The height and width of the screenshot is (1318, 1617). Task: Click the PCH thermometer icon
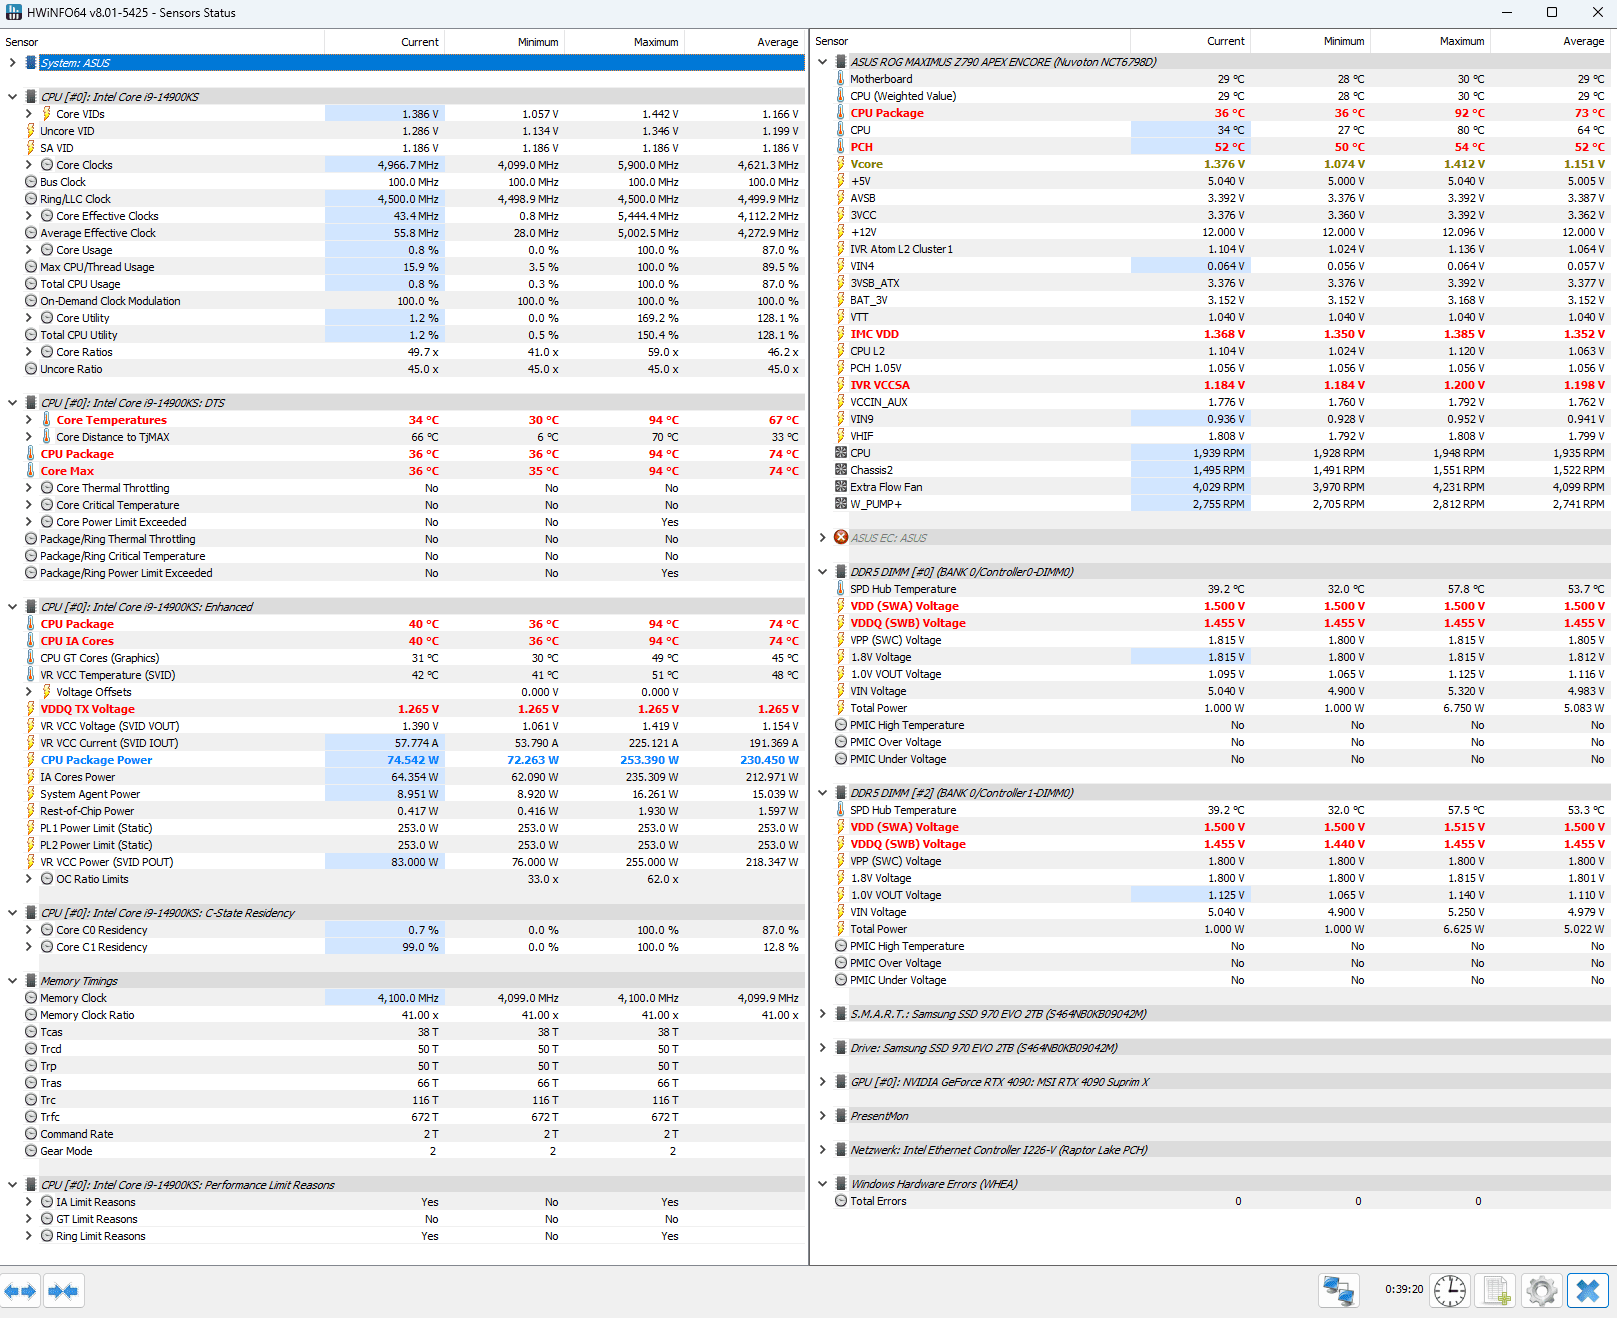pos(841,147)
